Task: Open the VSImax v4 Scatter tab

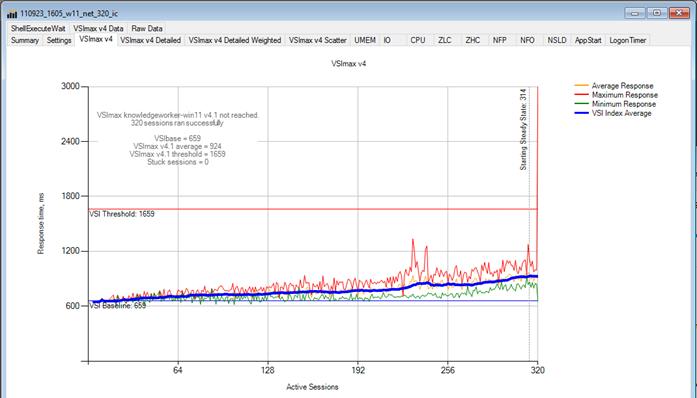Action: pyautogui.click(x=317, y=40)
